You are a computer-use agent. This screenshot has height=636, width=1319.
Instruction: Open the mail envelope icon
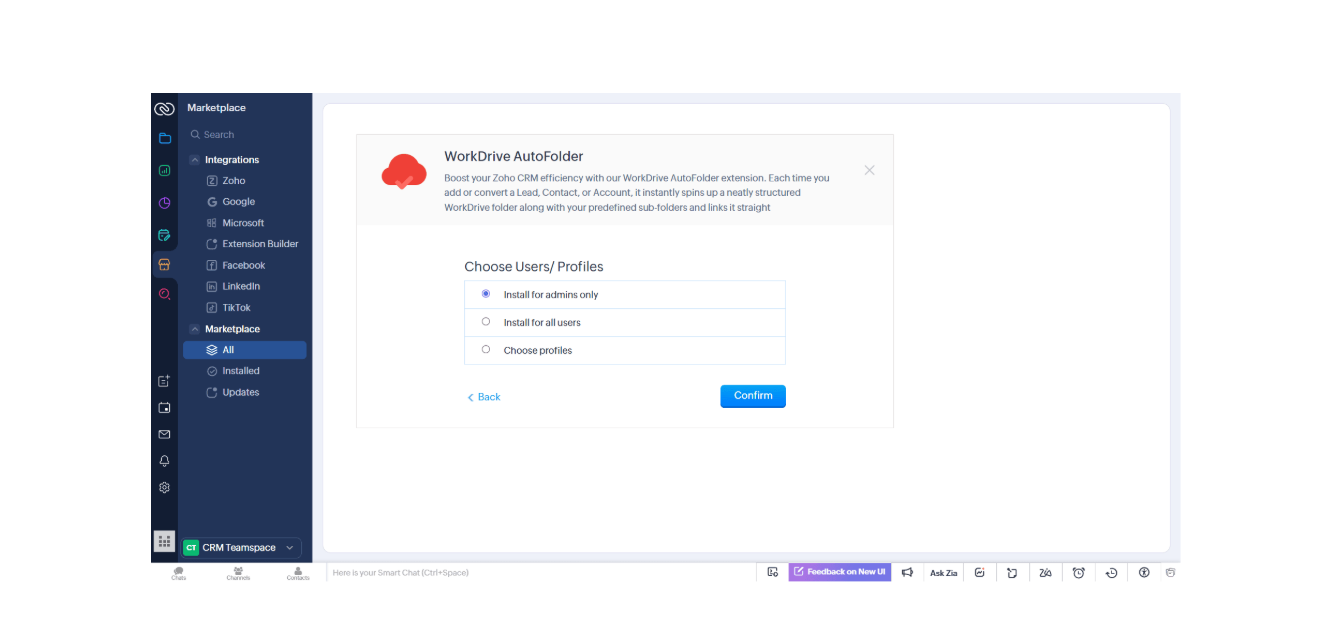(164, 434)
